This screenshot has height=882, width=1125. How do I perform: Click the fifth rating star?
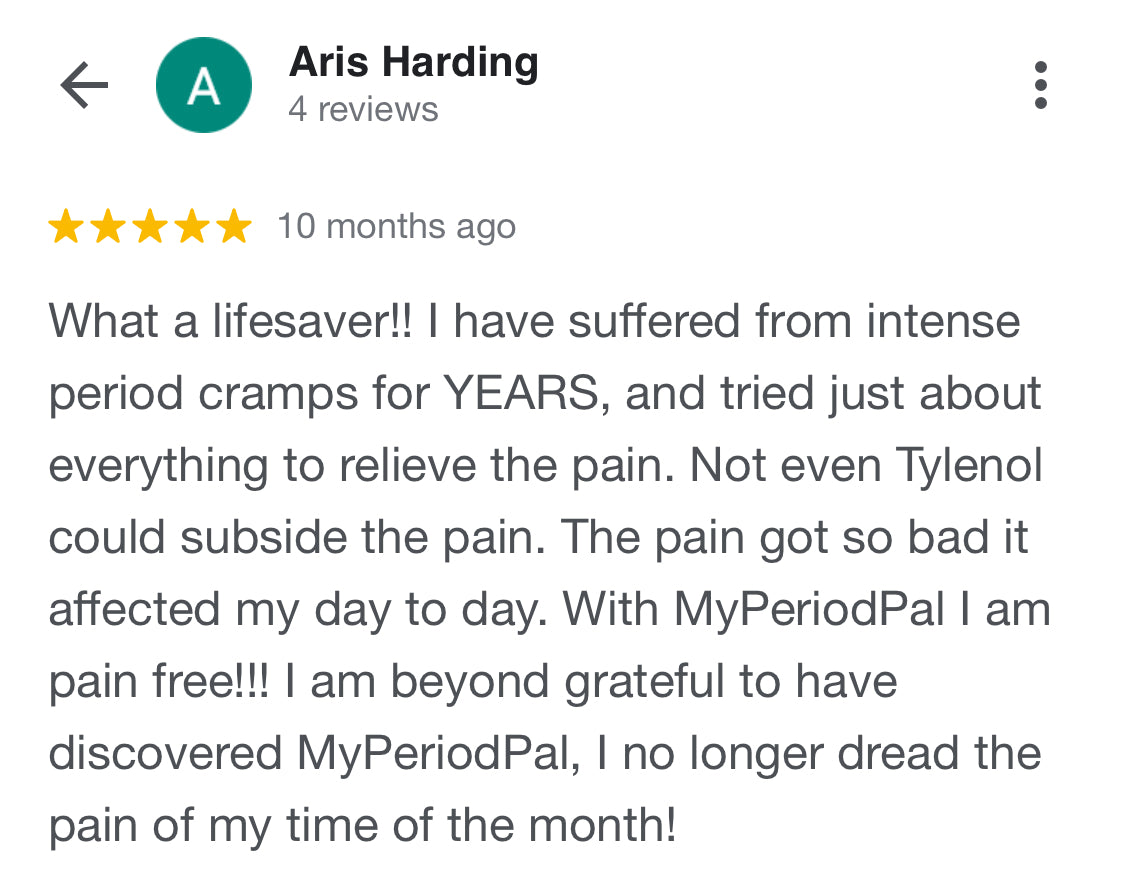tap(234, 228)
